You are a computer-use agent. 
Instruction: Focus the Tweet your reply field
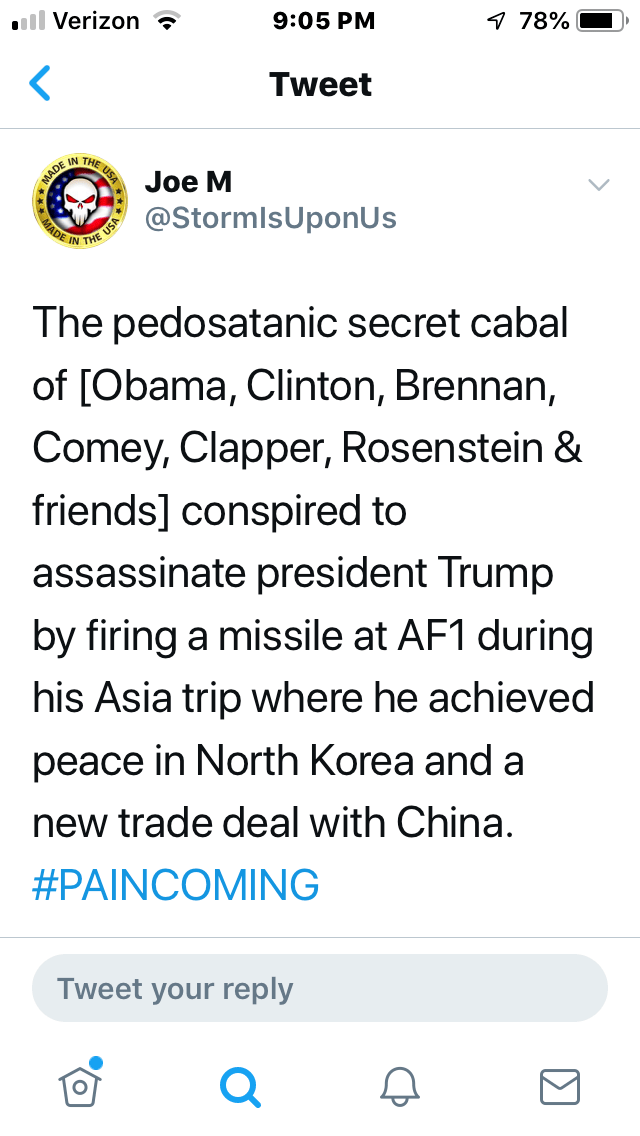tap(320, 989)
